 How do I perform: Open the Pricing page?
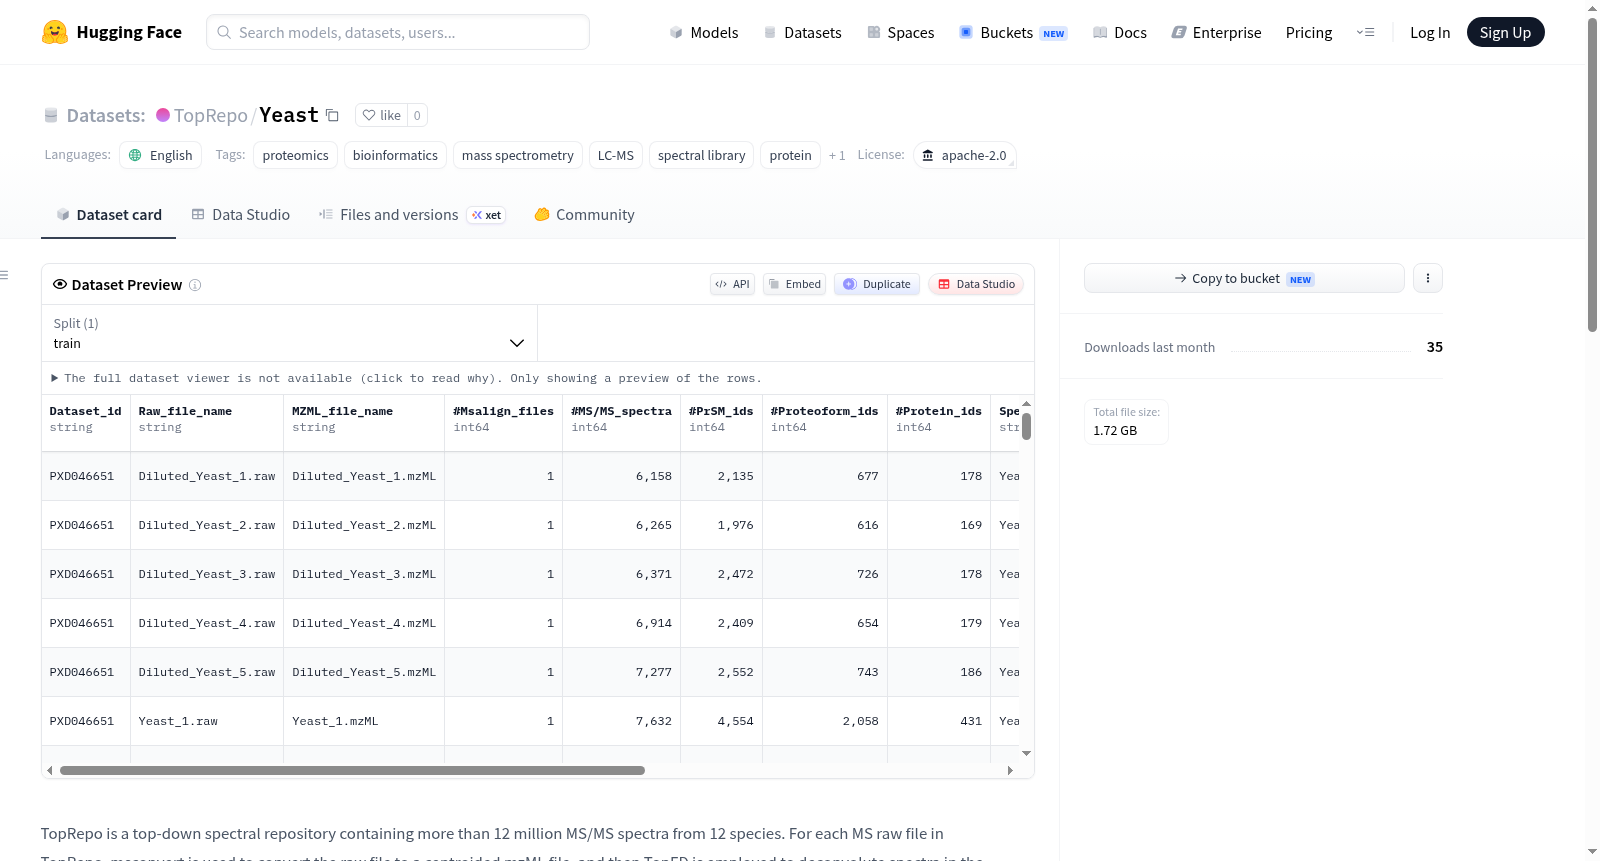tap(1309, 32)
